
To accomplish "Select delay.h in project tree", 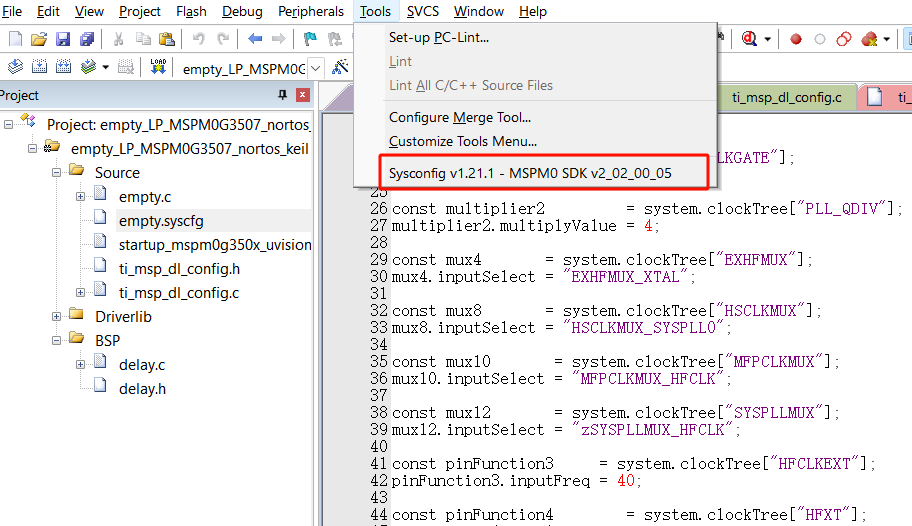I will coord(142,389).
